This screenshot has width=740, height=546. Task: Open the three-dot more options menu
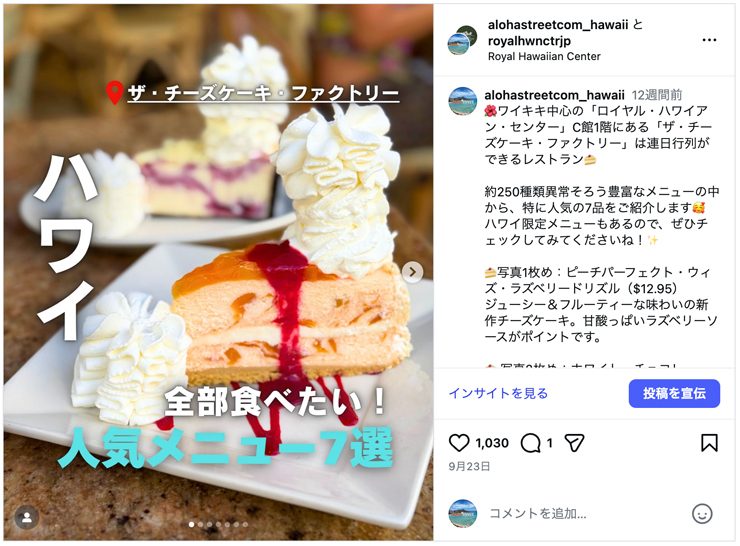[709, 40]
